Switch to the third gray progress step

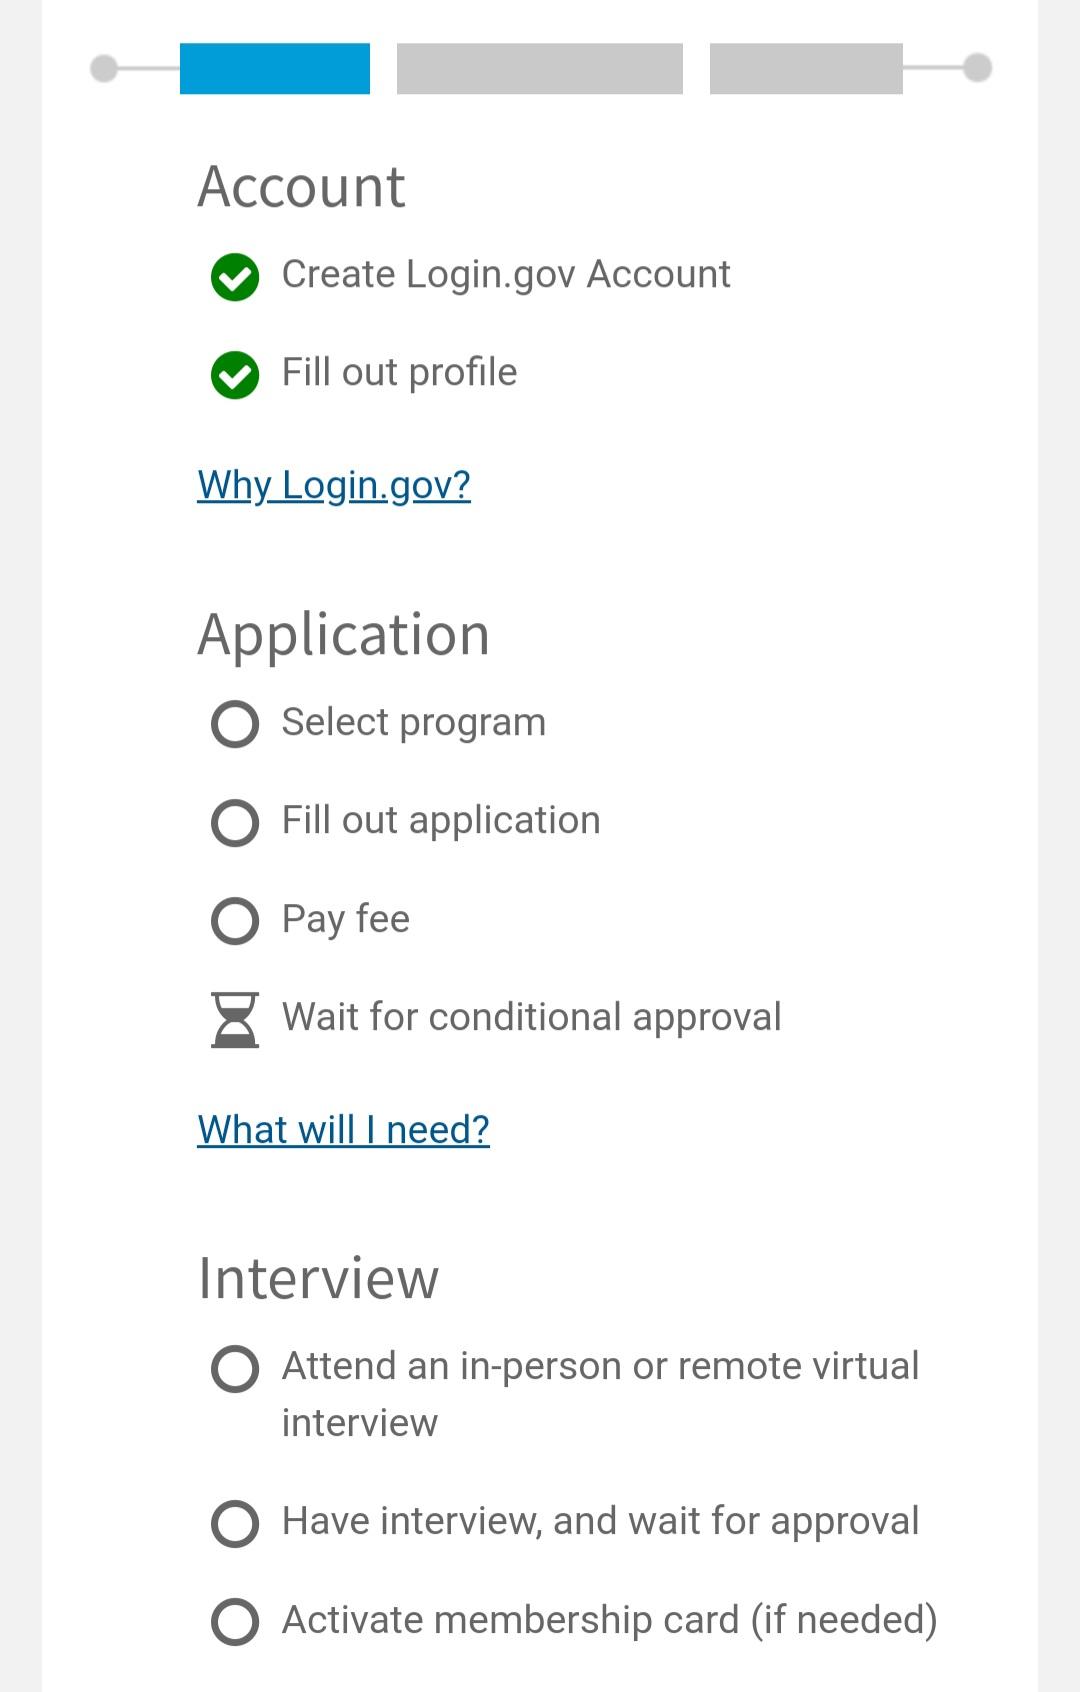806,69
